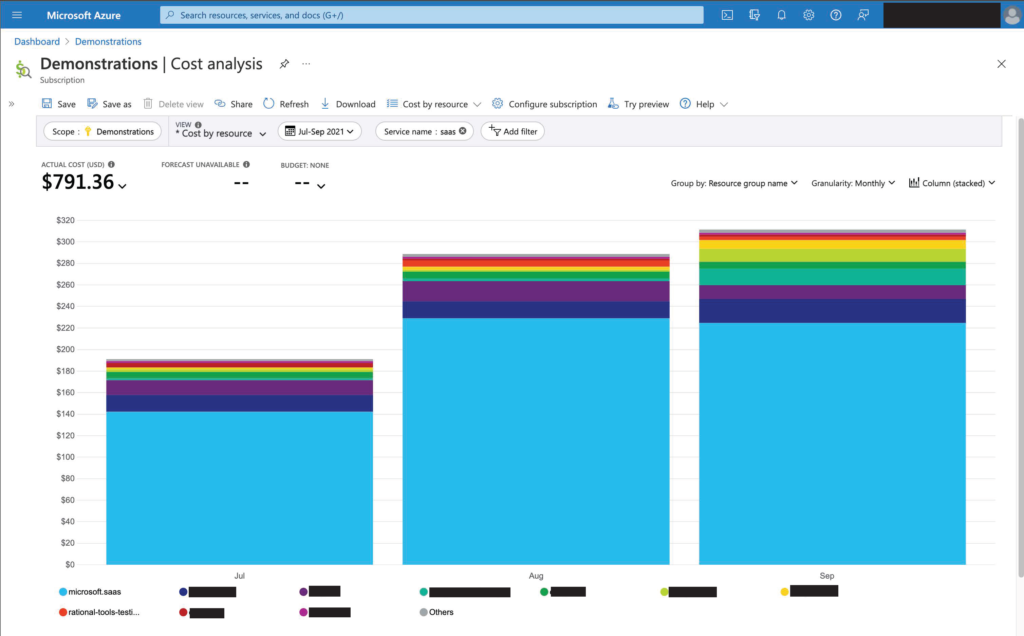
Task: Expand the Actual cost amount selector
Action: pos(122,184)
